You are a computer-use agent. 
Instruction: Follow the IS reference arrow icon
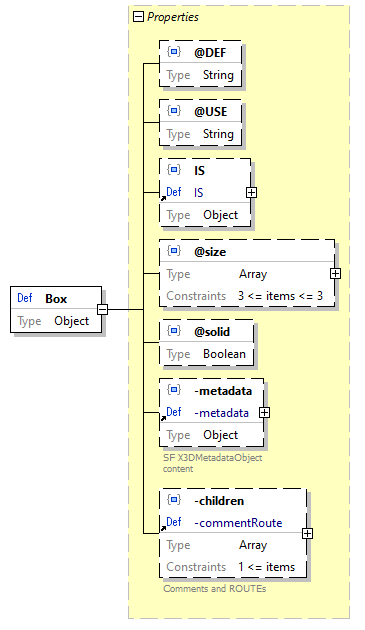tap(163, 198)
